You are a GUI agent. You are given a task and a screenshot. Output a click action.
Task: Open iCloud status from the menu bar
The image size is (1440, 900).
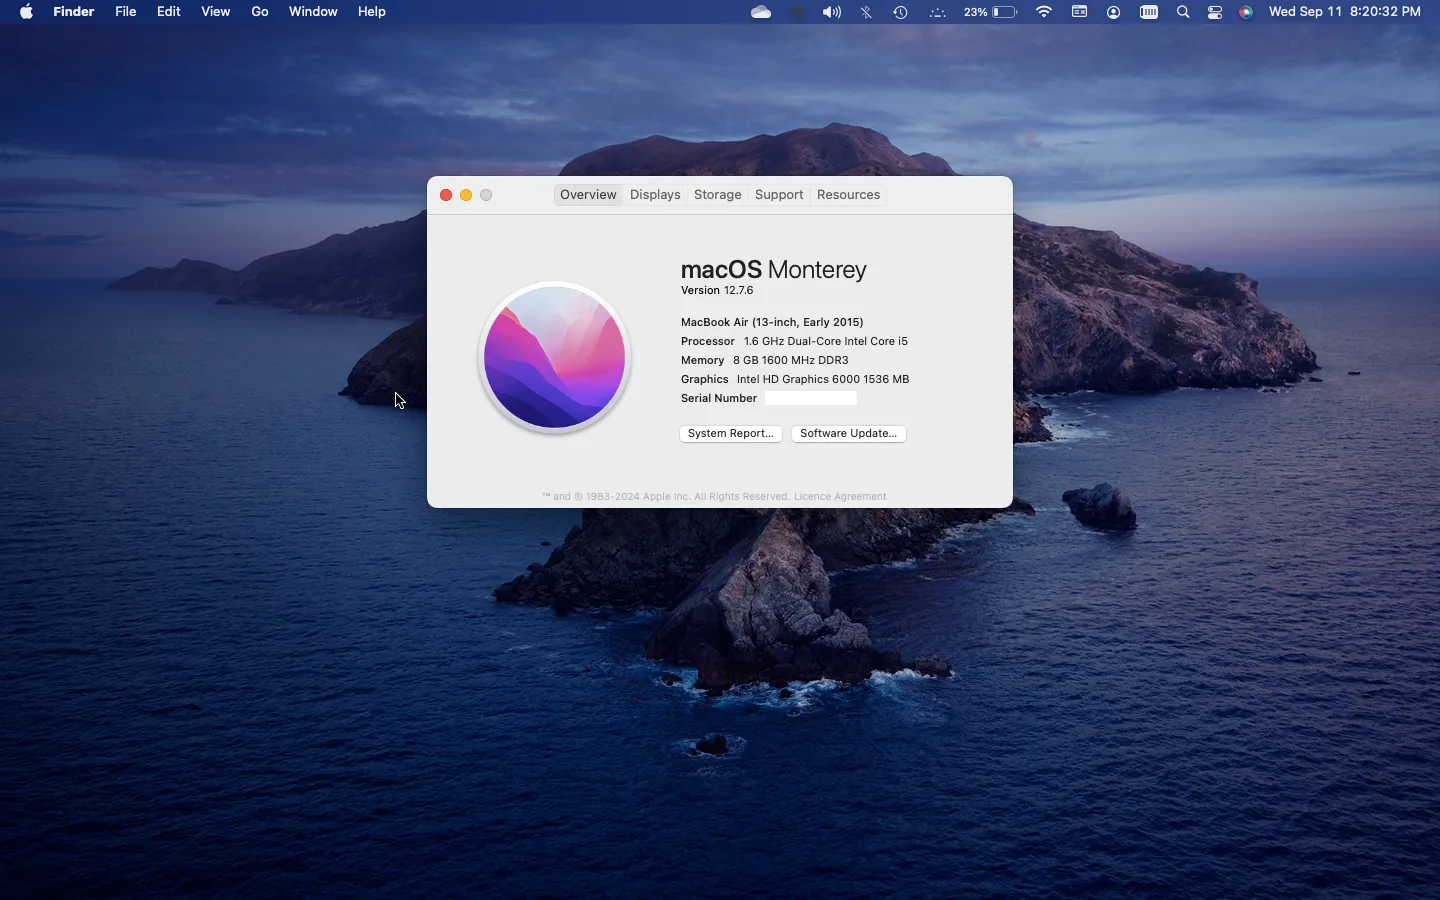click(x=762, y=12)
